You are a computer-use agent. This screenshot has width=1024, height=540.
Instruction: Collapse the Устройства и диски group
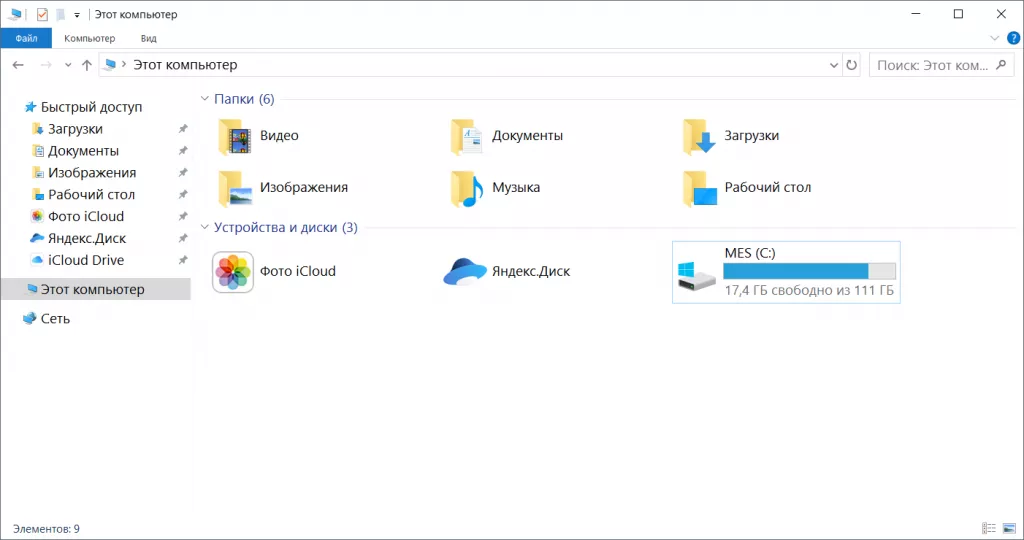click(x=205, y=228)
